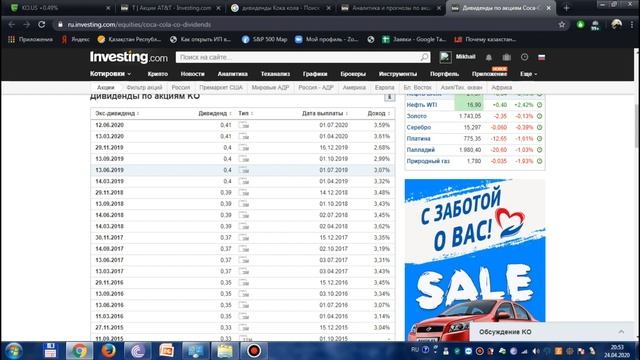
Task: Open Нефть WTI quote link
Action: point(422,105)
